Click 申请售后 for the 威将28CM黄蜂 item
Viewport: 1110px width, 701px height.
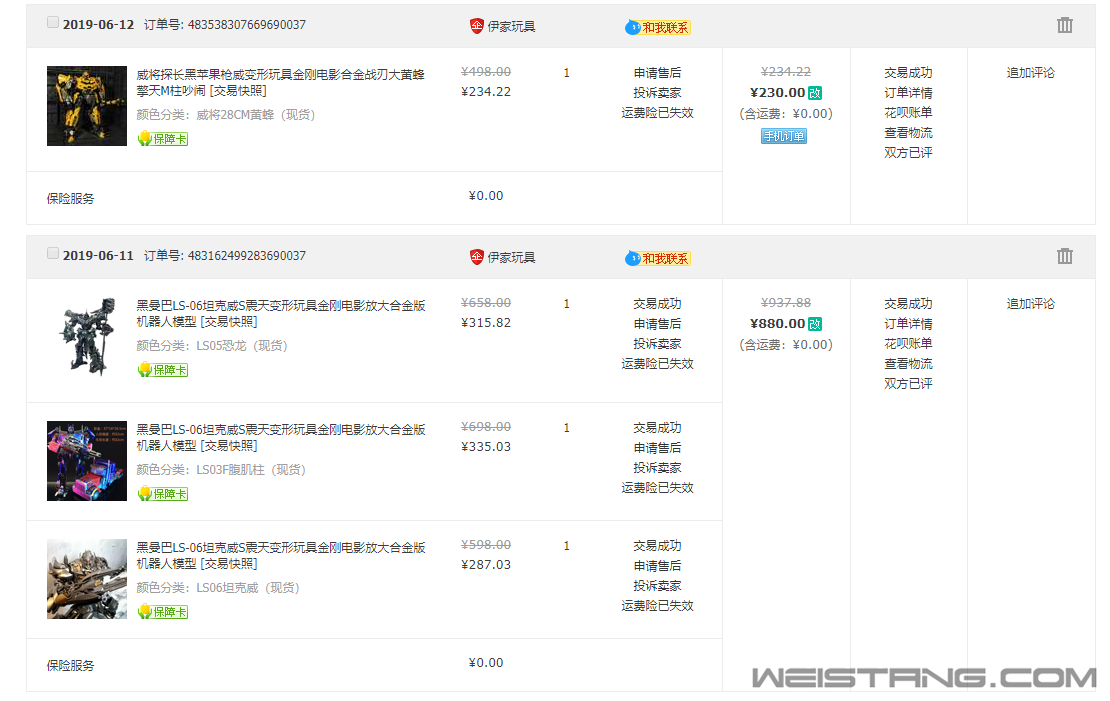point(657,72)
